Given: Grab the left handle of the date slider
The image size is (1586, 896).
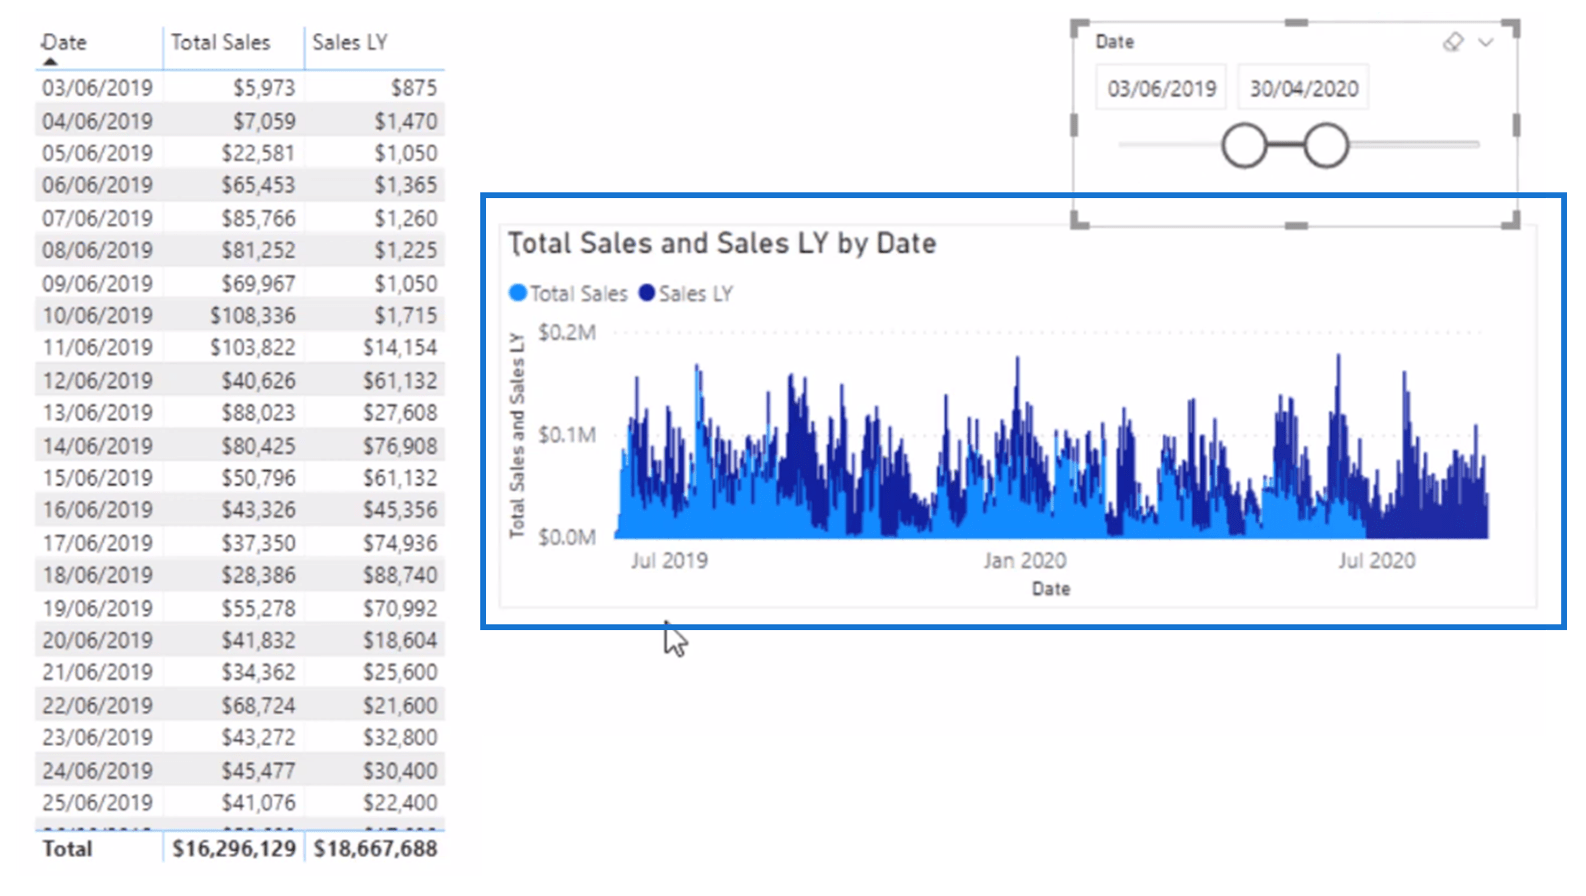Looking at the screenshot, I should pos(1244,146).
